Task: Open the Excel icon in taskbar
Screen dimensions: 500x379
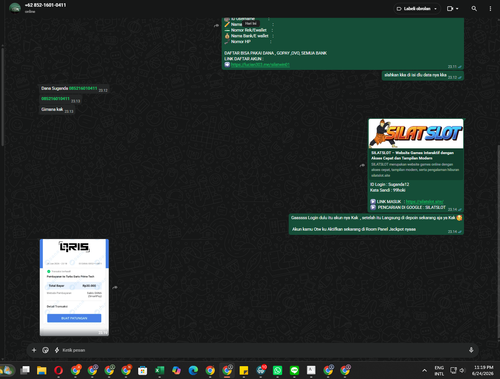Action: (160, 370)
